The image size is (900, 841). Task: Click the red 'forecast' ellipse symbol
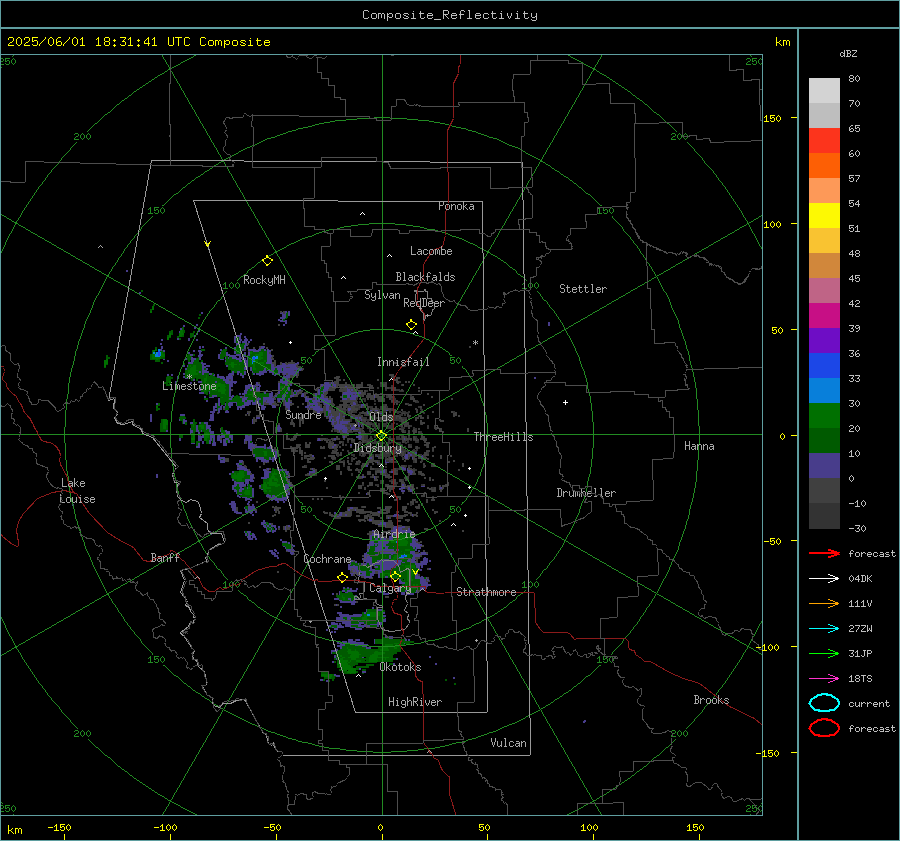click(824, 728)
